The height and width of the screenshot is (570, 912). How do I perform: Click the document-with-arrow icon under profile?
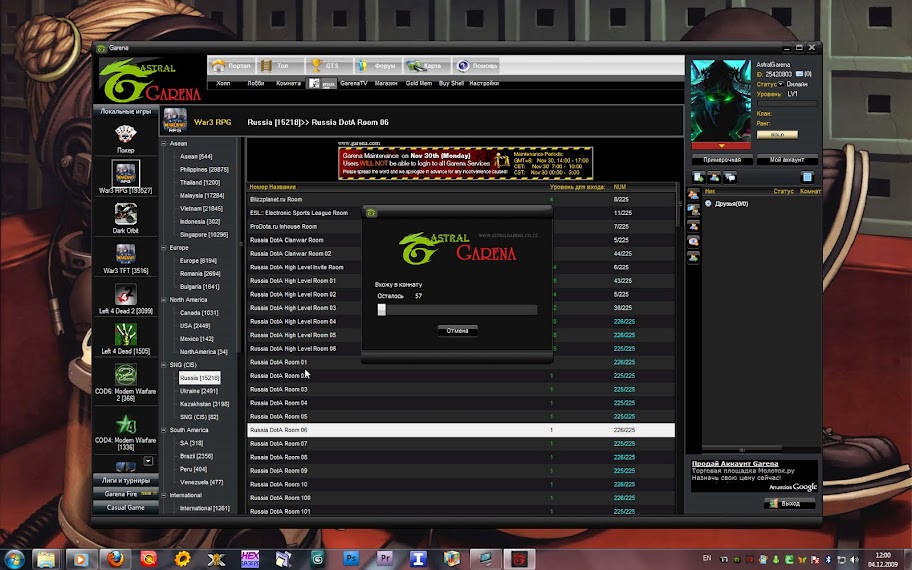coord(699,177)
